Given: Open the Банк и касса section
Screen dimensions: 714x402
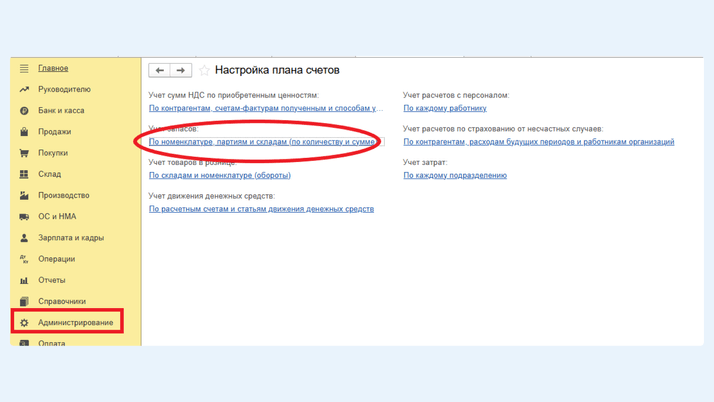Looking at the screenshot, I should point(61,111).
